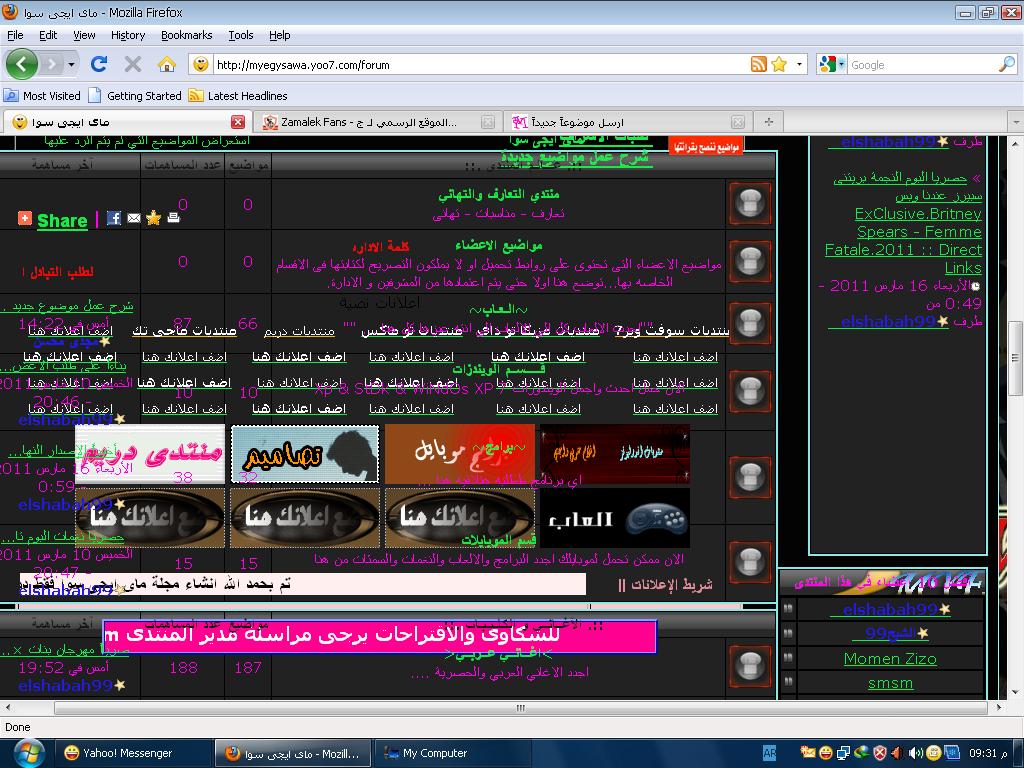The height and width of the screenshot is (768, 1024).
Task: Go to the Home page icon
Action: click(167, 64)
